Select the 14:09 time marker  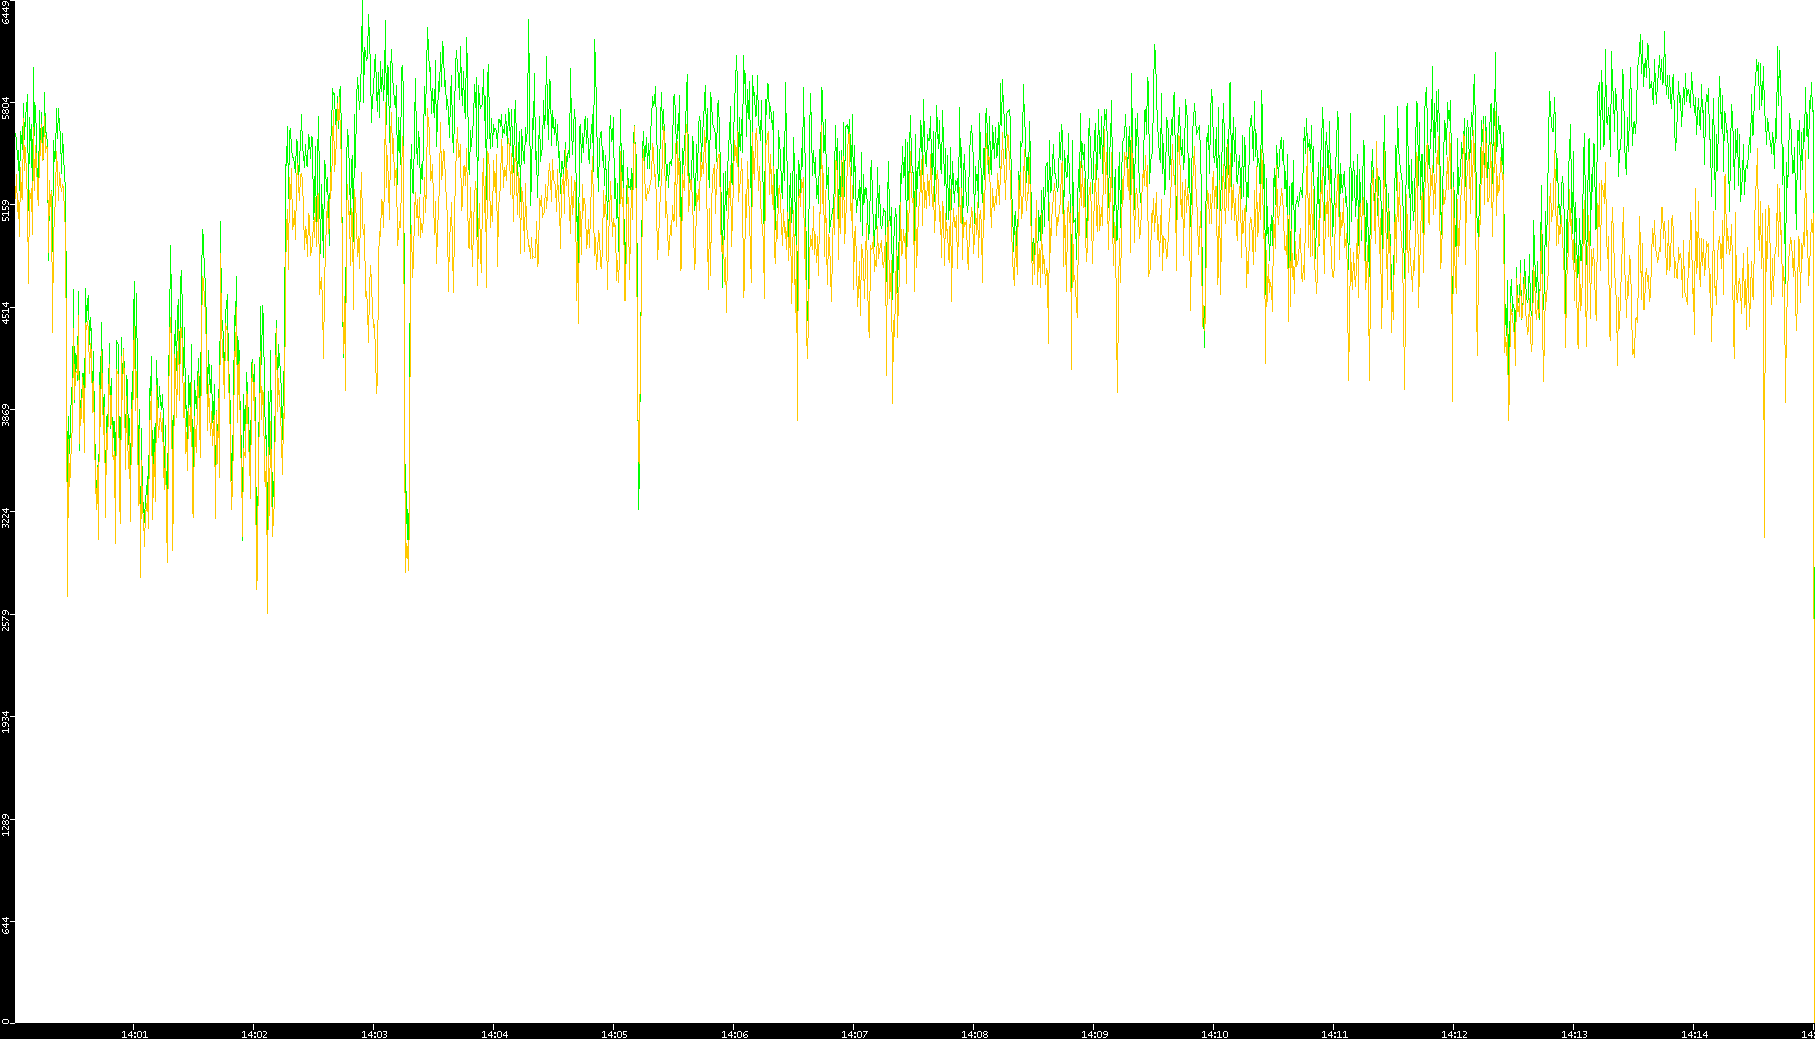click(x=1094, y=1034)
